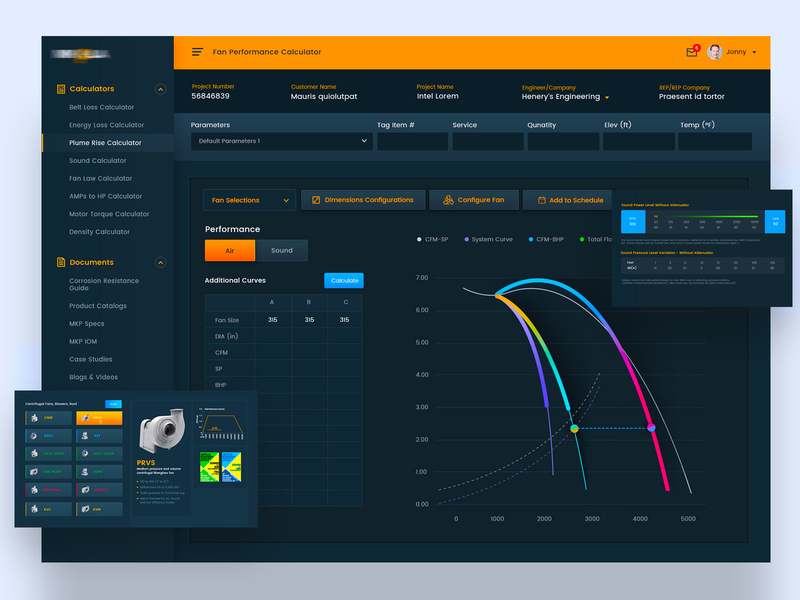This screenshot has width=800, height=600.
Task: Click the Documents section icon in sidebar
Action: 61,262
